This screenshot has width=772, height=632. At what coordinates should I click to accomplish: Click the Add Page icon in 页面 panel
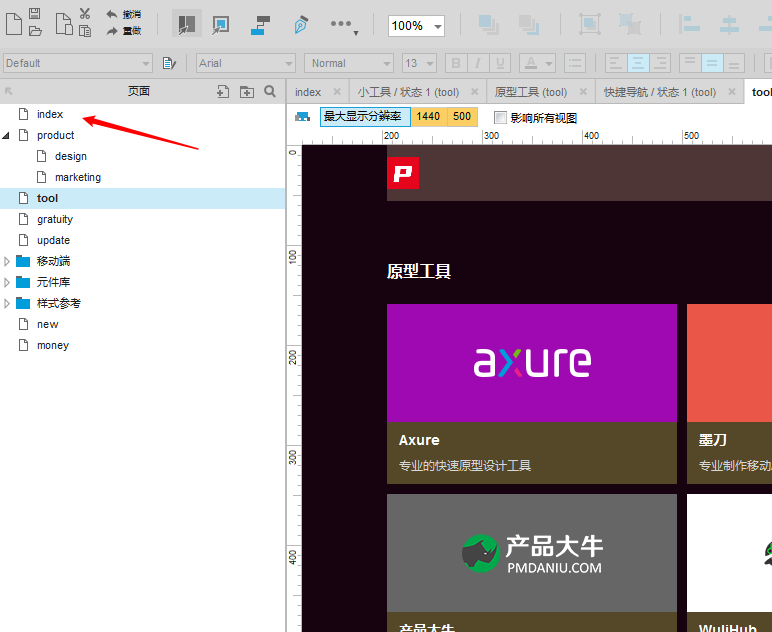point(223,92)
